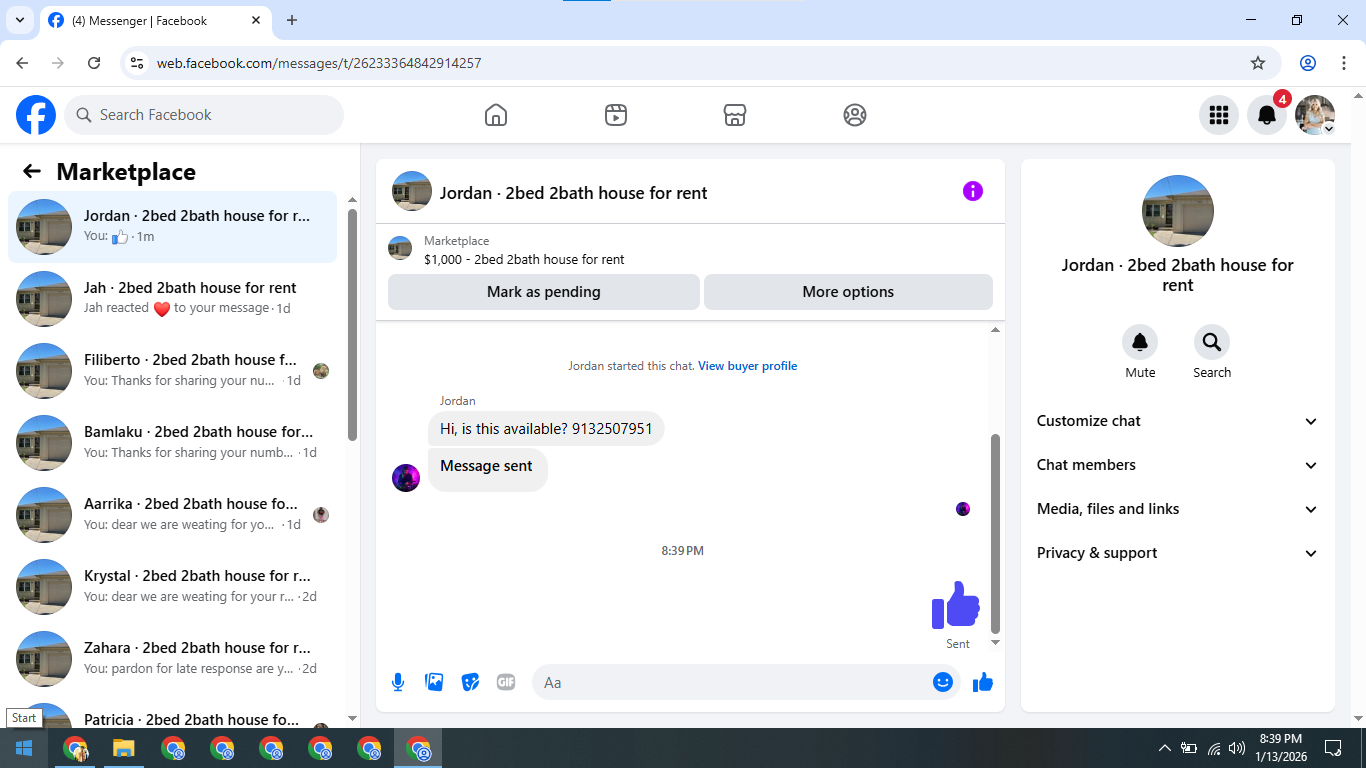Open the notifications bell with badge 4
This screenshot has height=768, width=1366.
(x=1266, y=115)
